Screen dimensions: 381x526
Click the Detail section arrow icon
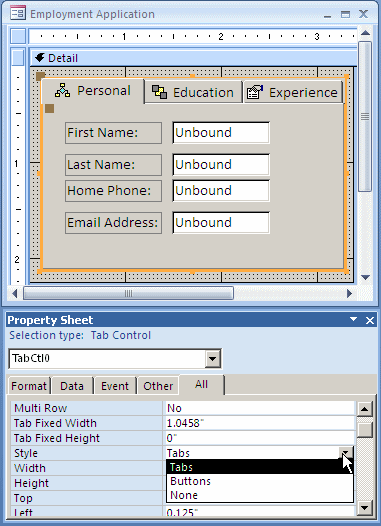click(x=40, y=58)
